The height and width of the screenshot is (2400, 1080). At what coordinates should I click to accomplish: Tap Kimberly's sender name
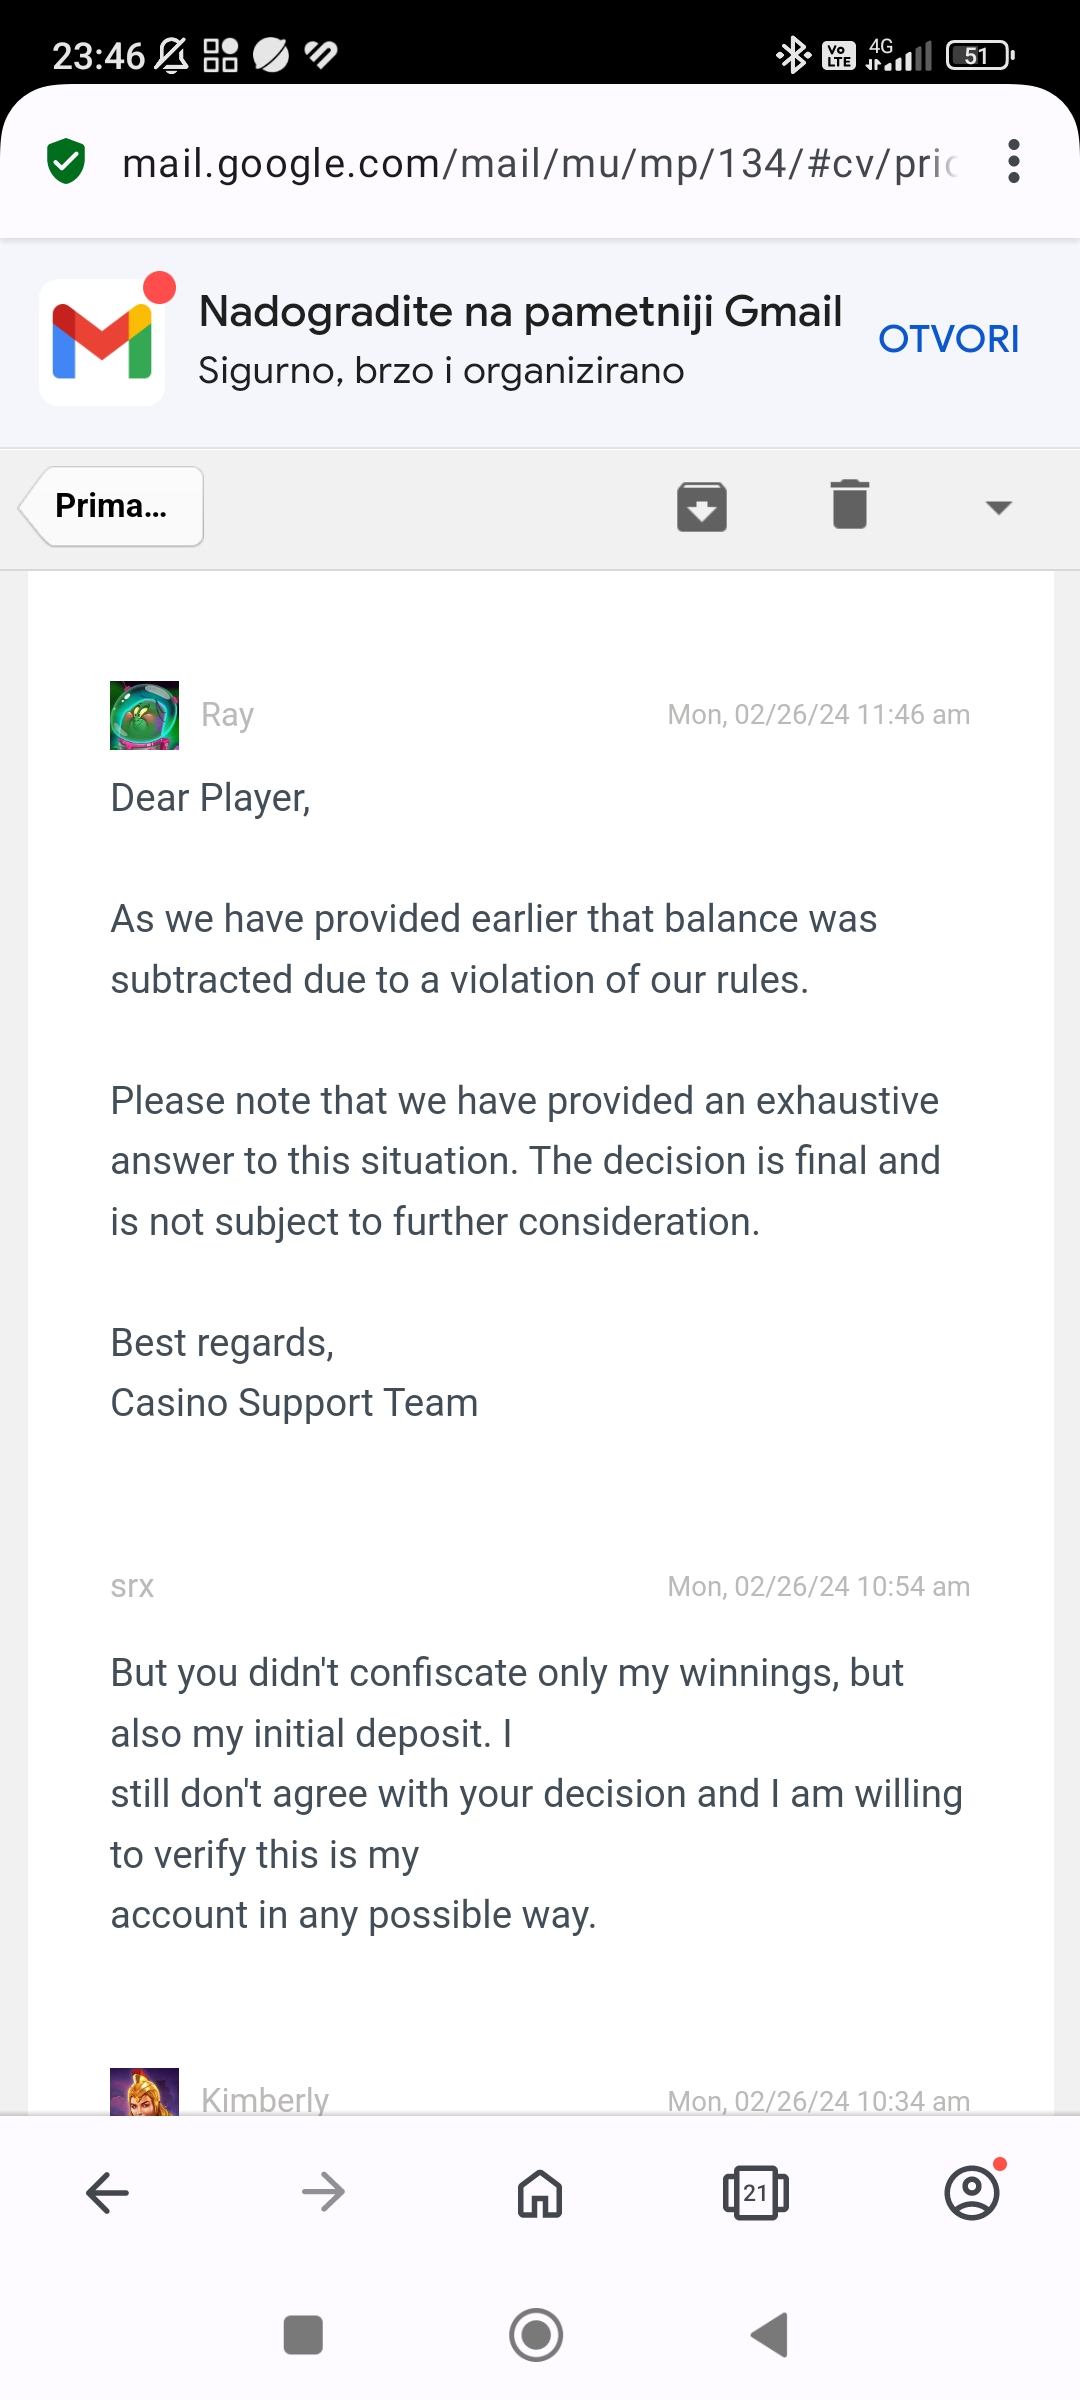[265, 2099]
